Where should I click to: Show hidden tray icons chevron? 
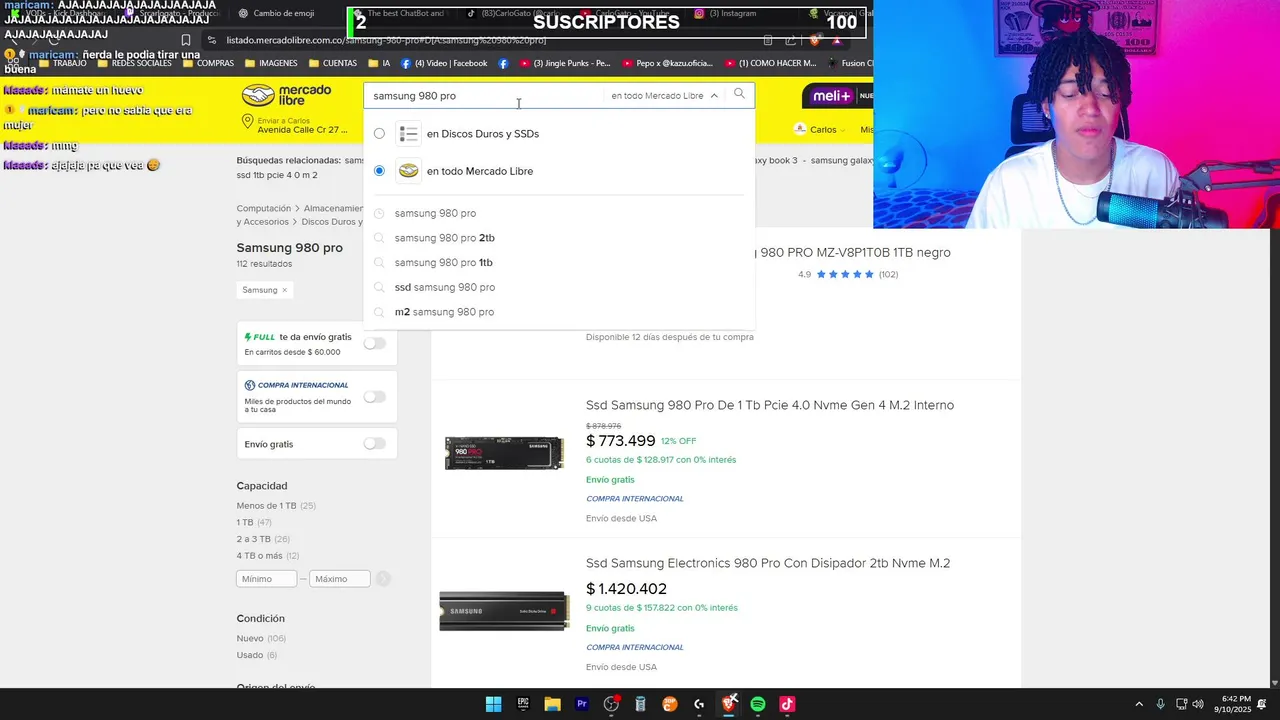click(1138, 704)
